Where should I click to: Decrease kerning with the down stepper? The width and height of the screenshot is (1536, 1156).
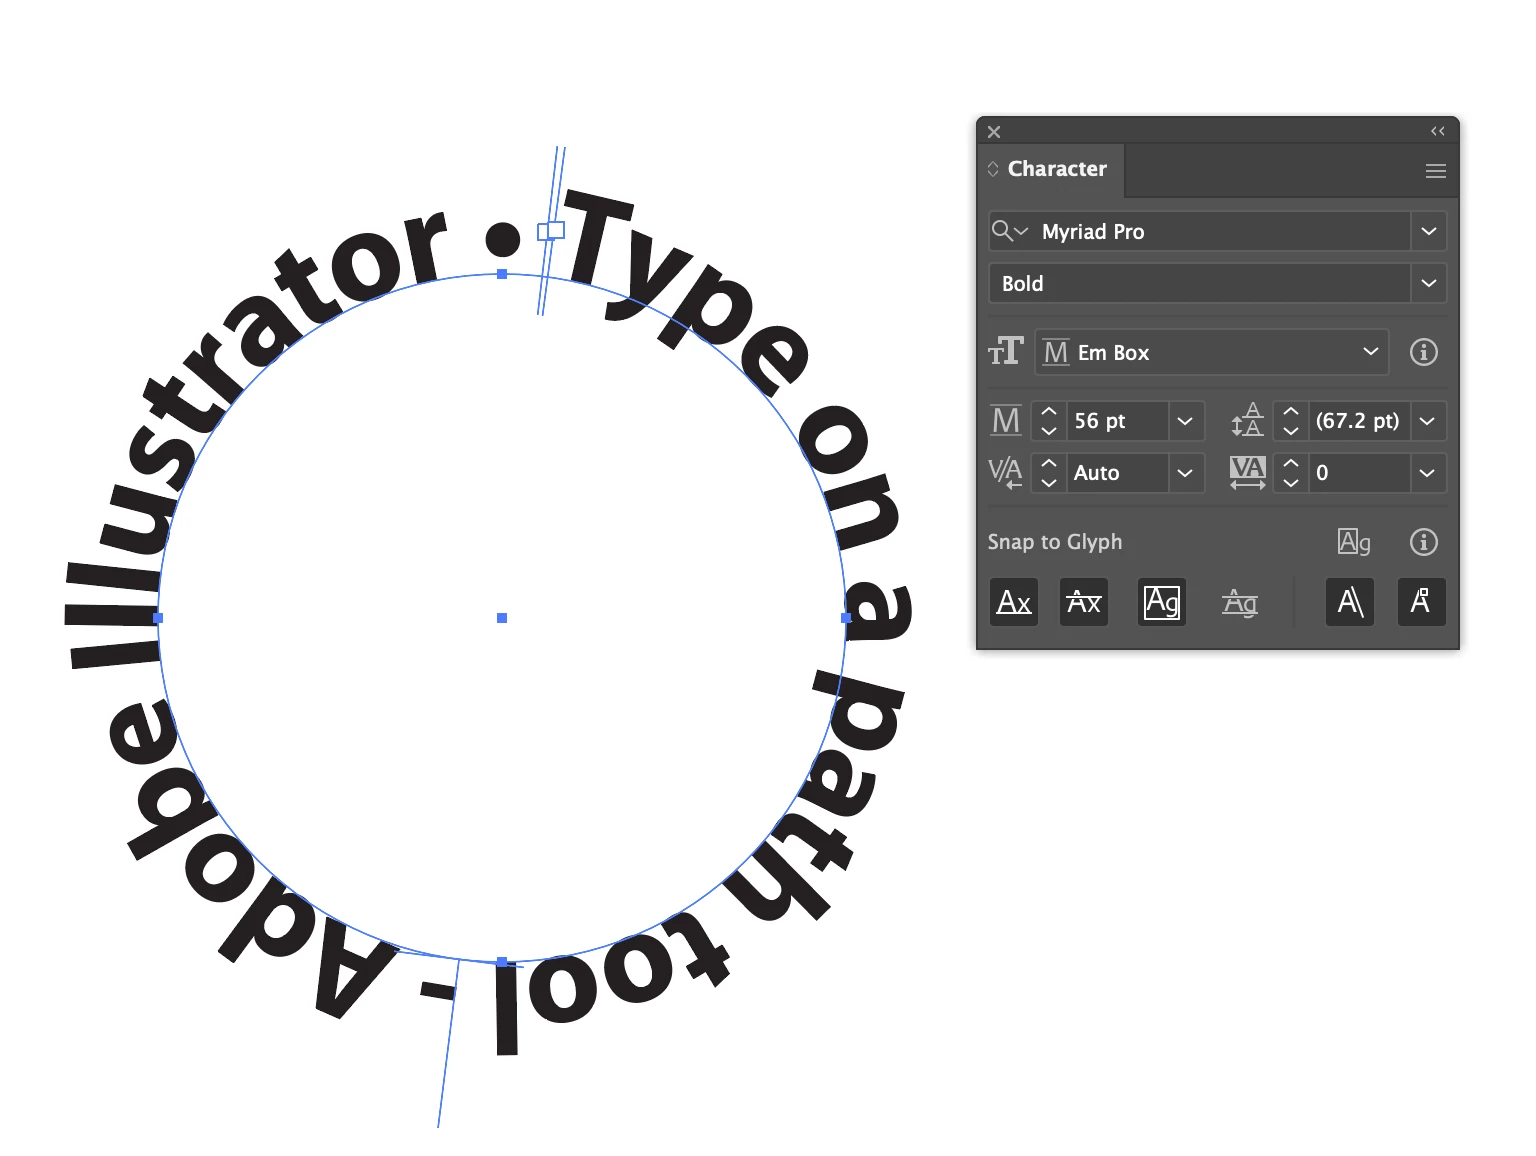[x=1048, y=483]
